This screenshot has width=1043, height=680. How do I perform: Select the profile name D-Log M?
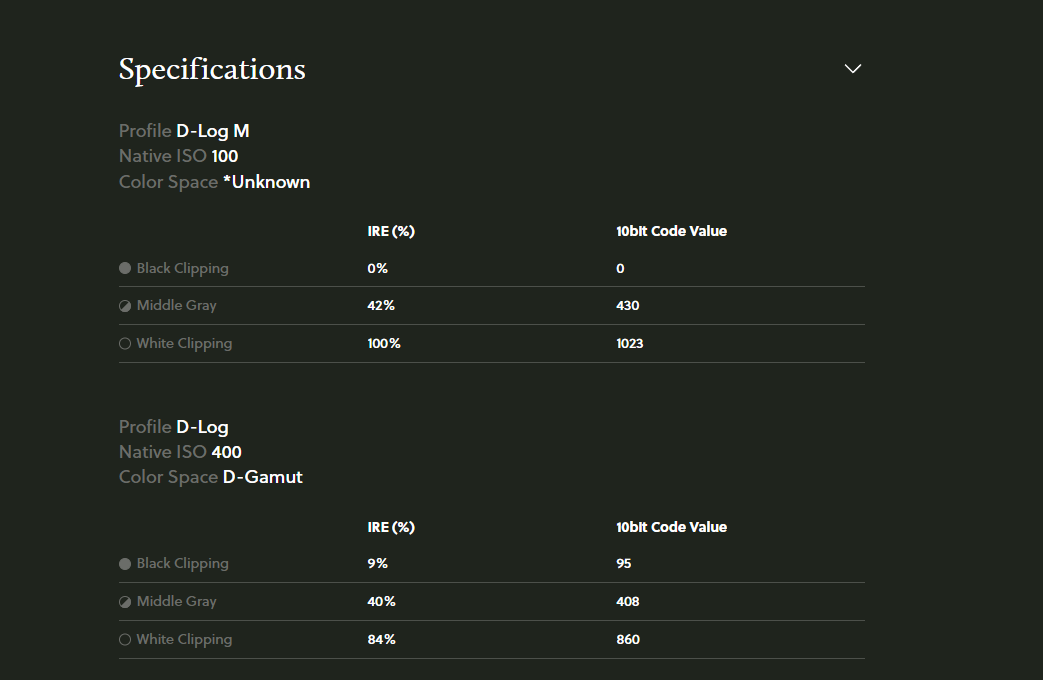click(213, 131)
